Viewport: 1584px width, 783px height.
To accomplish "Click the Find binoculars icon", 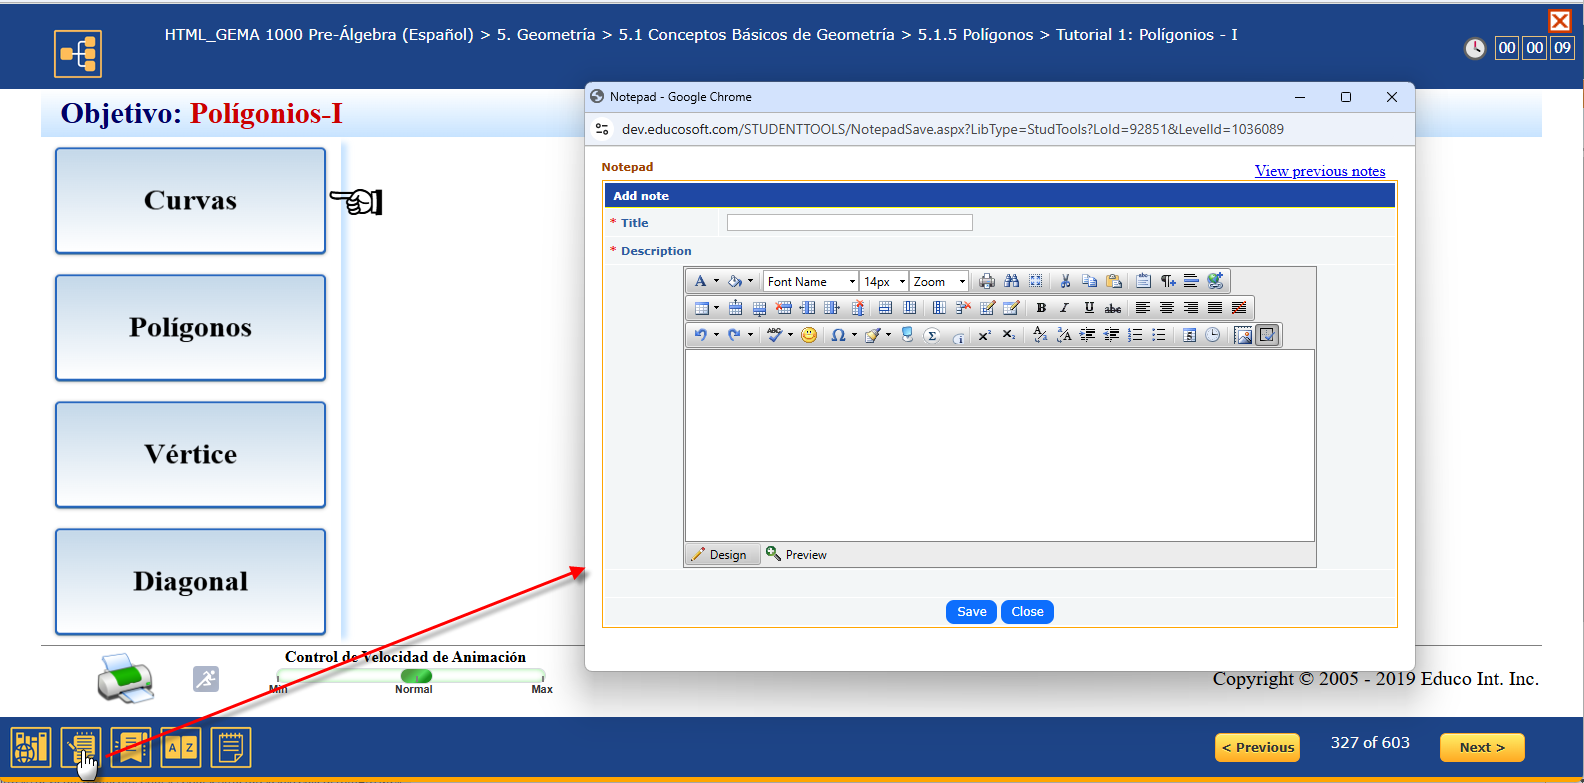I will 1011,281.
